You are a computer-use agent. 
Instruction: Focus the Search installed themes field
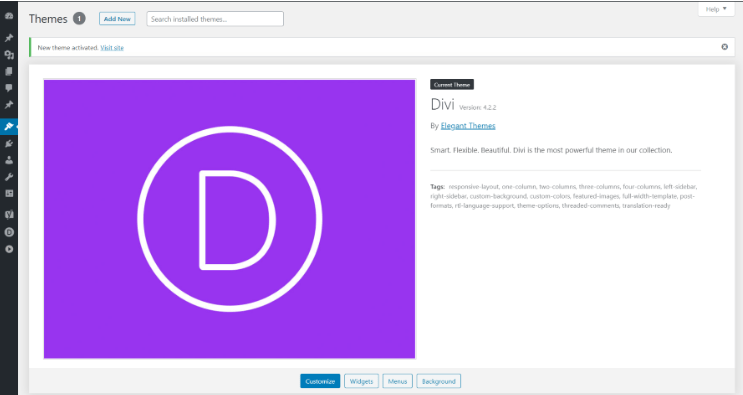[x=215, y=19]
